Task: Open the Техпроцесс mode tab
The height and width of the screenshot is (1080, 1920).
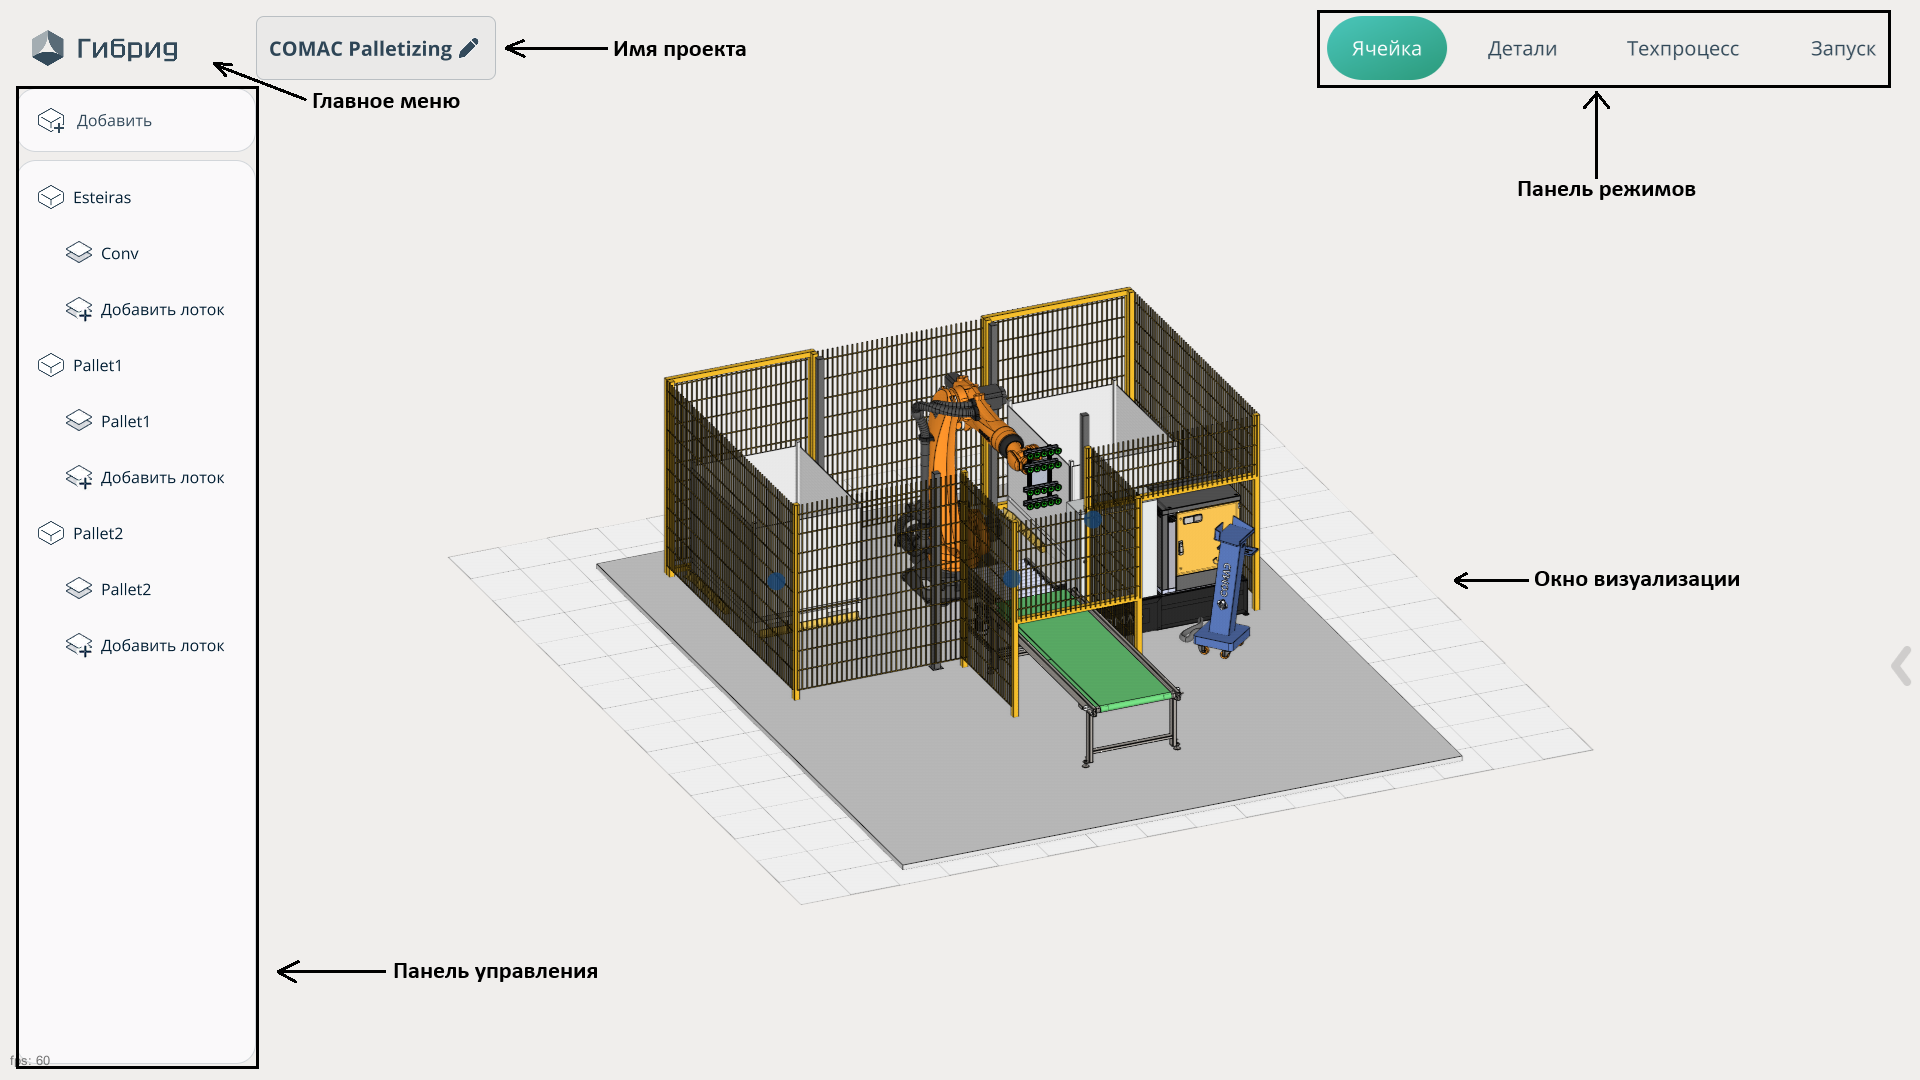Action: (x=1682, y=48)
